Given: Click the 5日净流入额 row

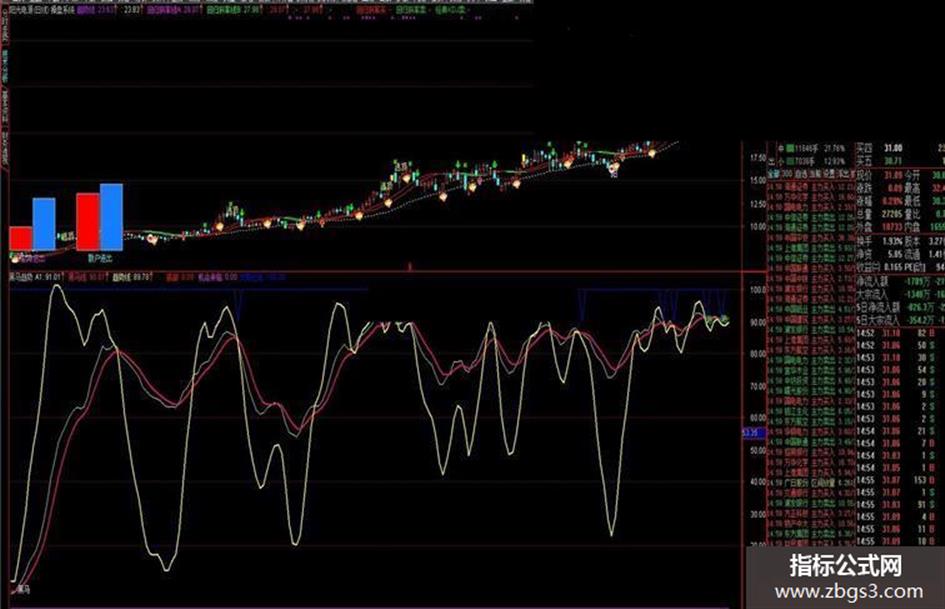Looking at the screenshot, I should (x=900, y=308).
